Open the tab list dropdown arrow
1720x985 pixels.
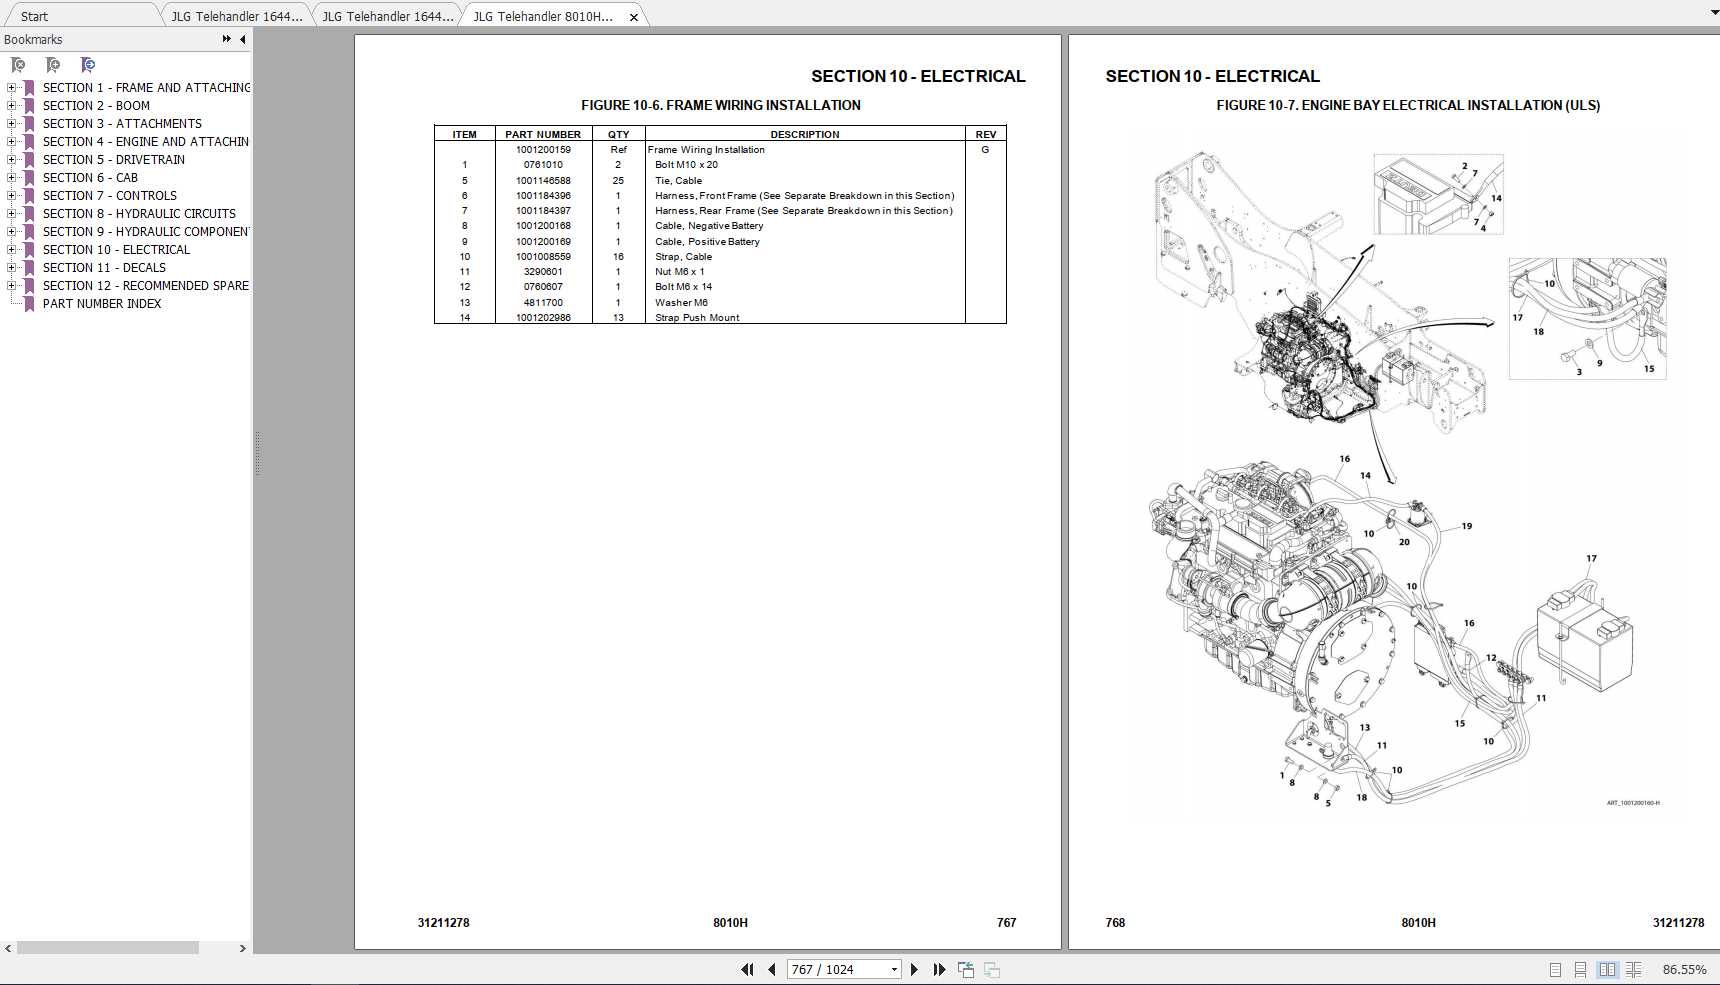pyautogui.click(x=1713, y=12)
